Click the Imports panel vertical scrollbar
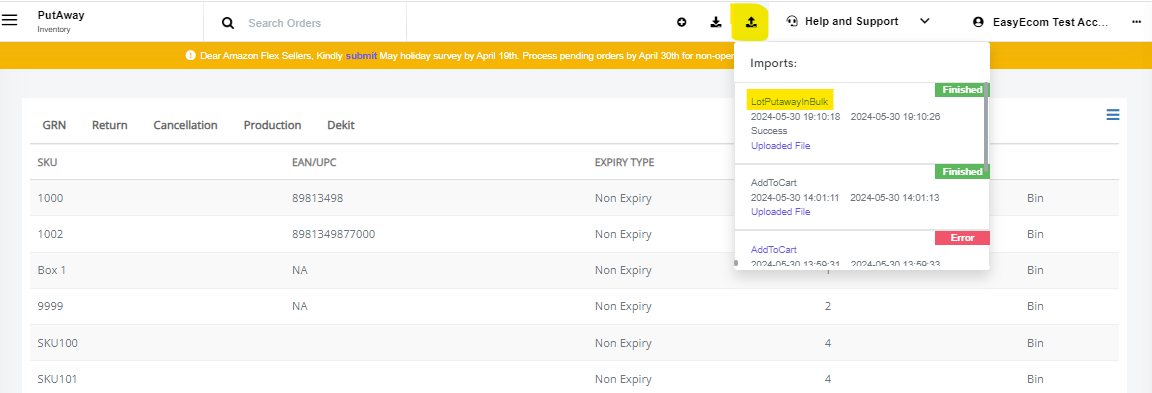Viewport: 1152px width, 393px height. point(986,125)
